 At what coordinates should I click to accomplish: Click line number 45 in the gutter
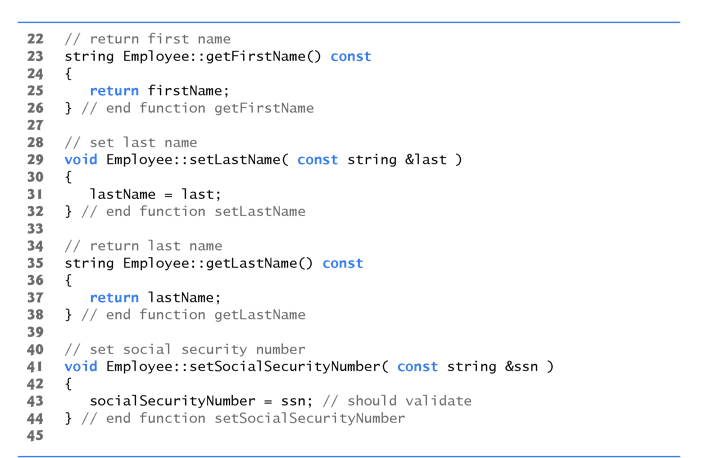(x=35, y=435)
